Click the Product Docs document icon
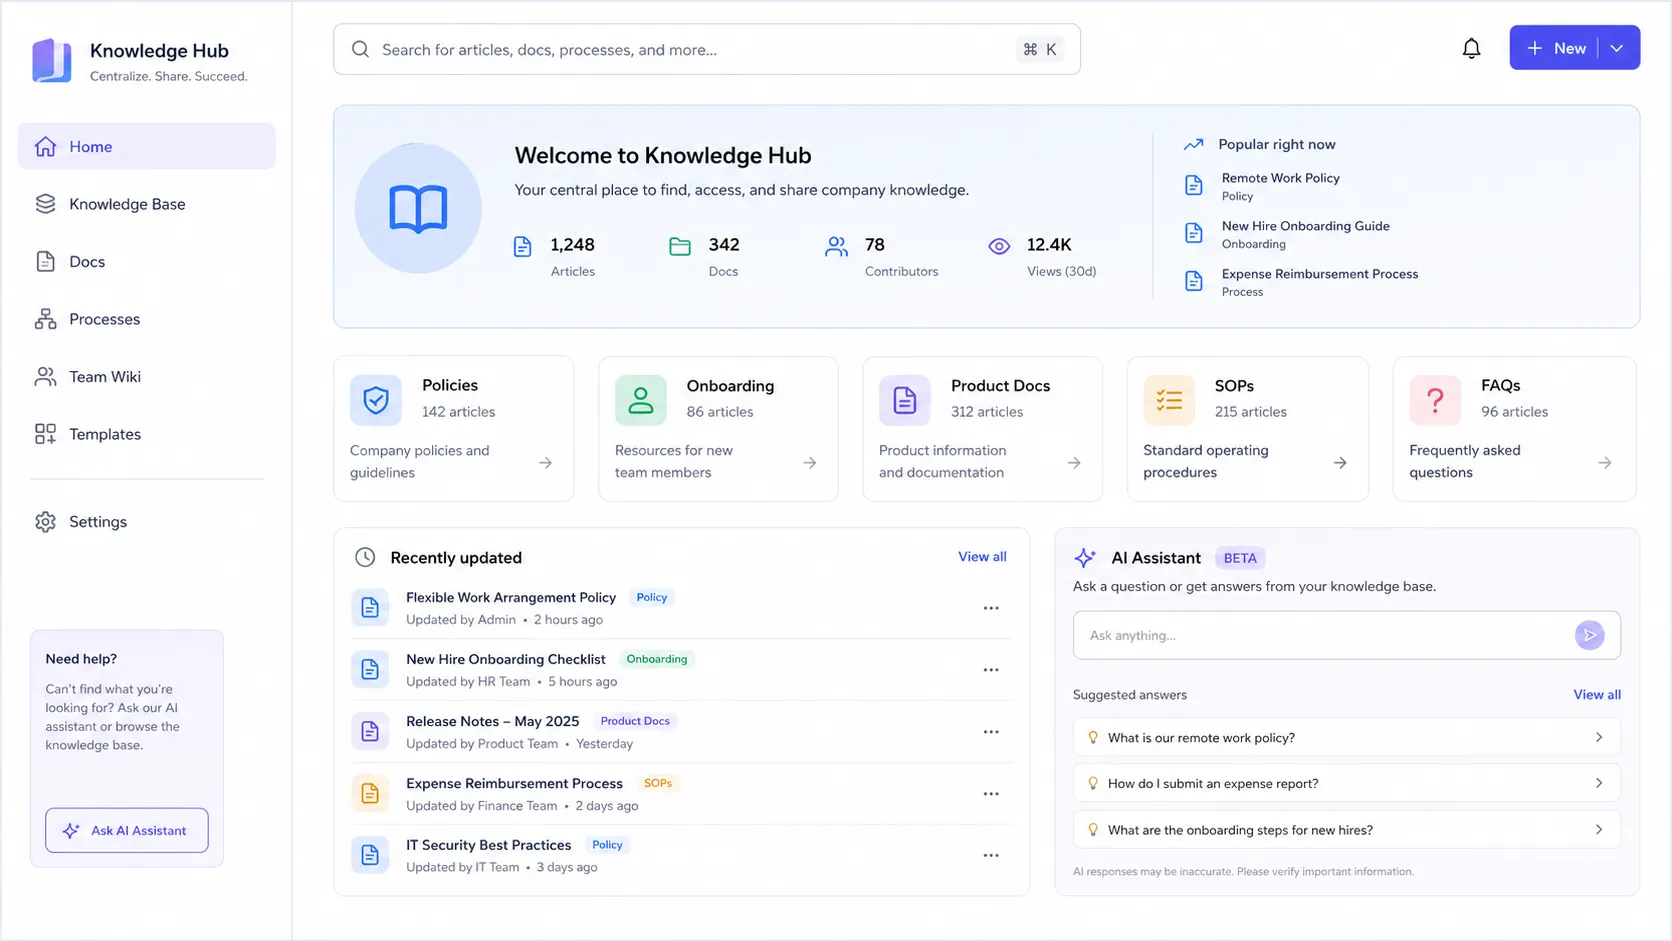The image size is (1672, 941). (x=905, y=400)
